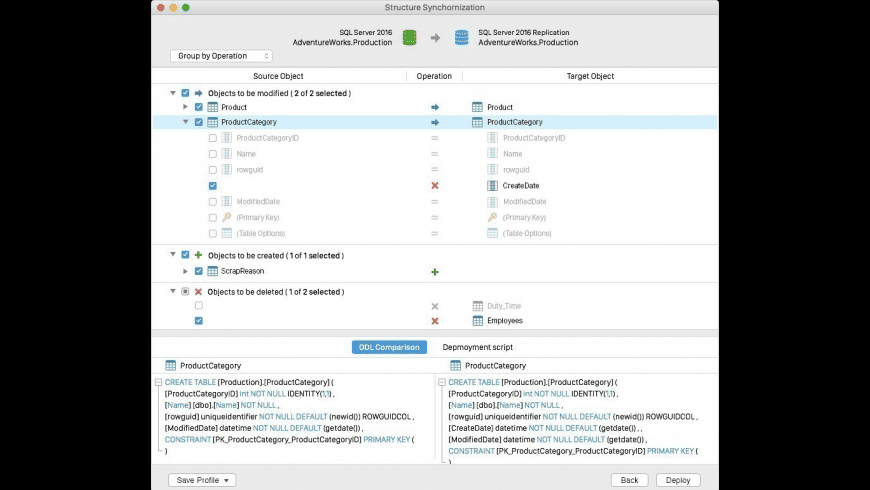Click the green plus icon for ScrapReason
This screenshot has height=490, width=870.
434,271
